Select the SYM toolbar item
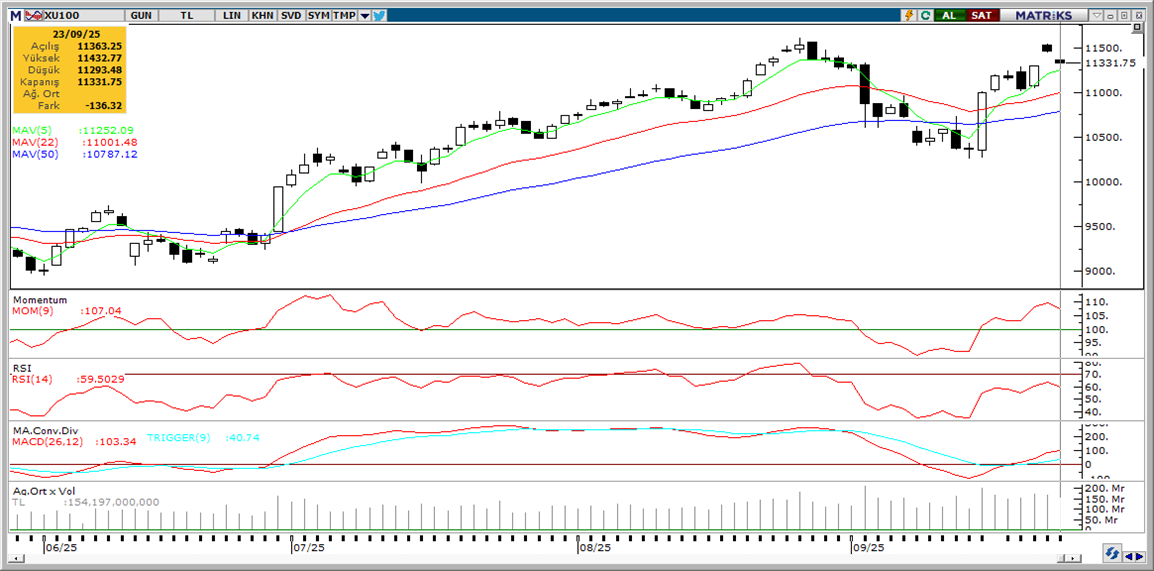The height and width of the screenshot is (571, 1154). click(x=318, y=15)
